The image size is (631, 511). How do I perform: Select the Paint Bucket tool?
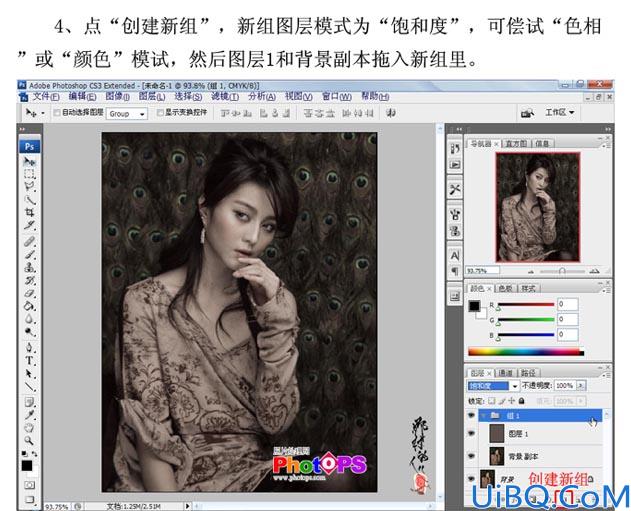(x=29, y=306)
